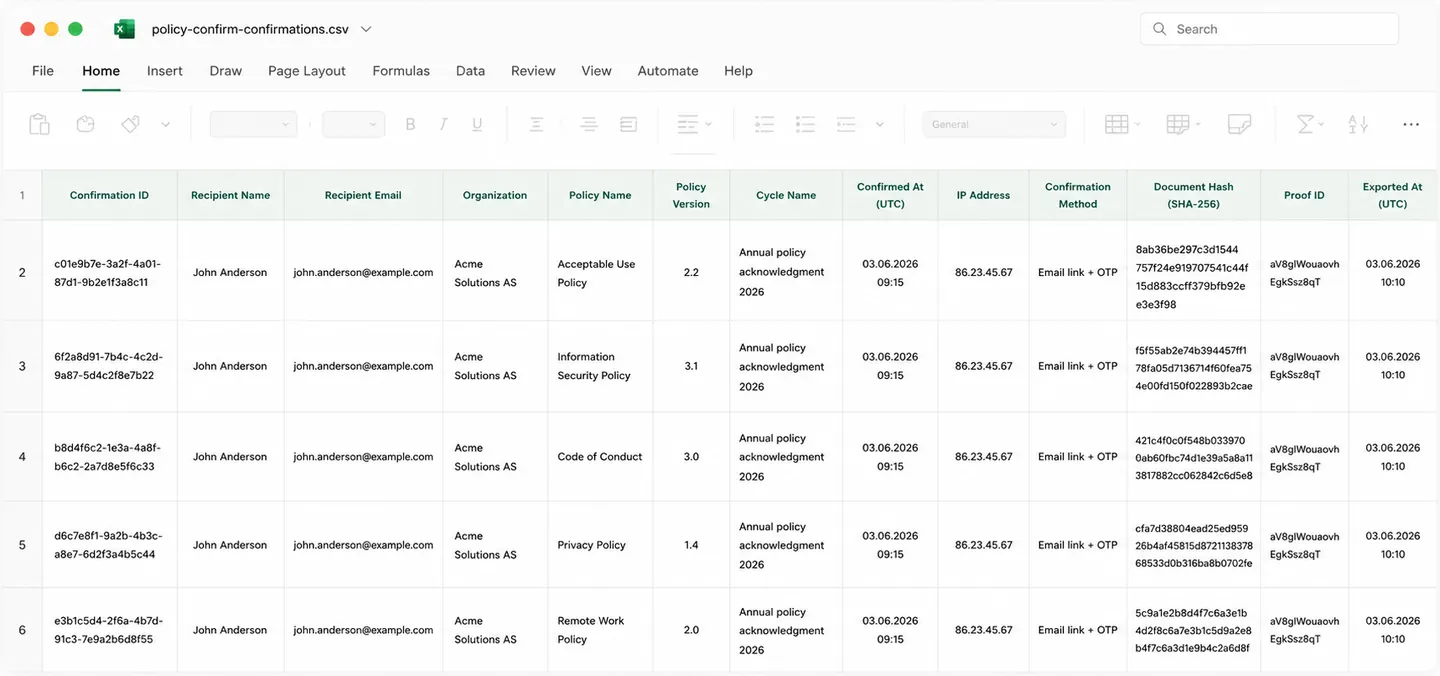Select the Organization column header

coord(495,195)
